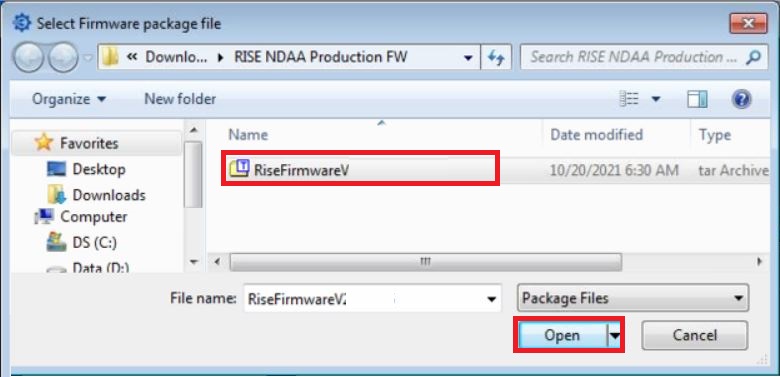Expand the File name history dropdown

(491, 298)
